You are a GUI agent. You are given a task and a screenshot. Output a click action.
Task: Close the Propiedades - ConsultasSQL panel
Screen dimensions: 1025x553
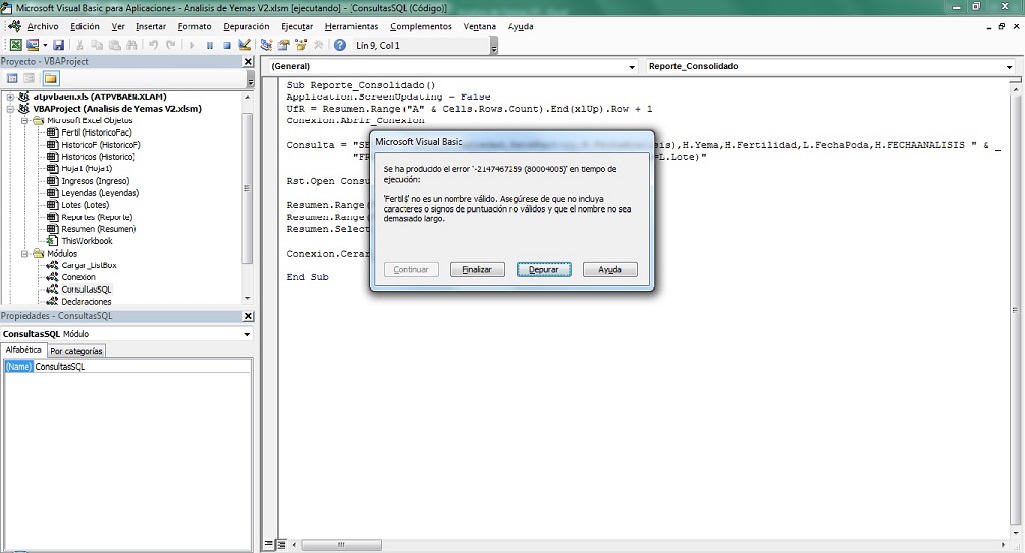pos(248,316)
